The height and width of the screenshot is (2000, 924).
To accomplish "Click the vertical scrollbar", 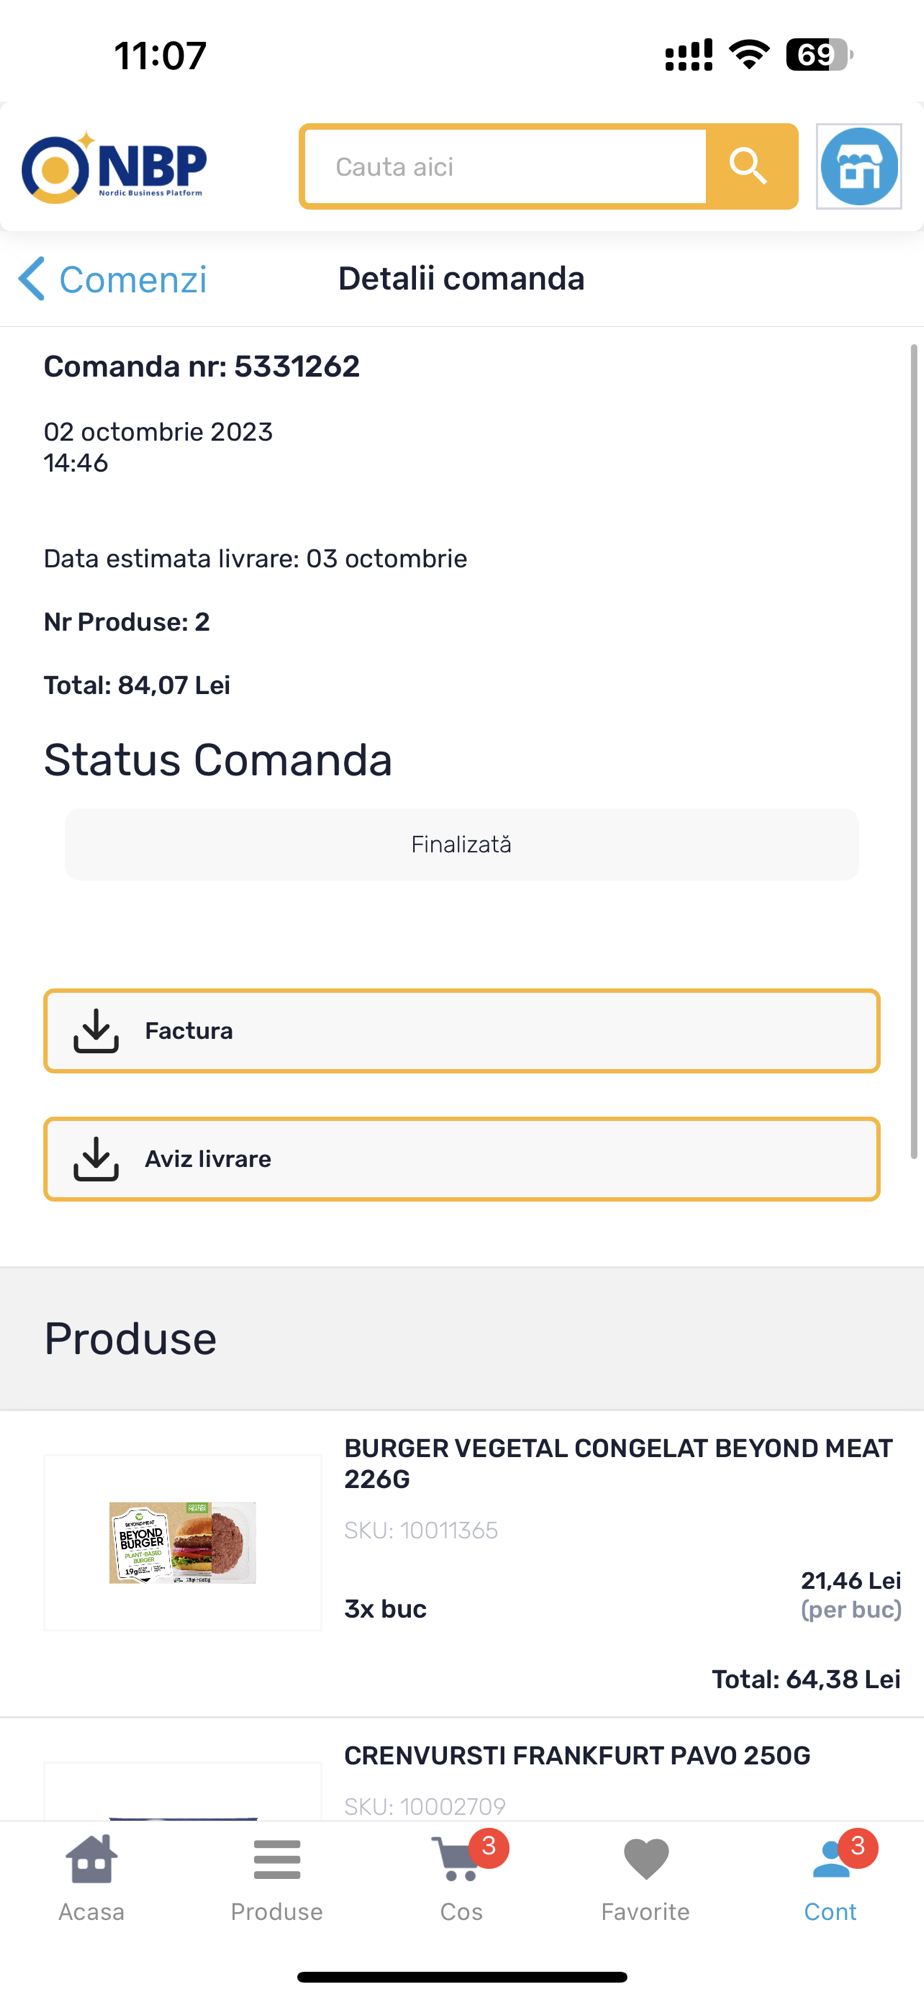I will [x=914, y=750].
